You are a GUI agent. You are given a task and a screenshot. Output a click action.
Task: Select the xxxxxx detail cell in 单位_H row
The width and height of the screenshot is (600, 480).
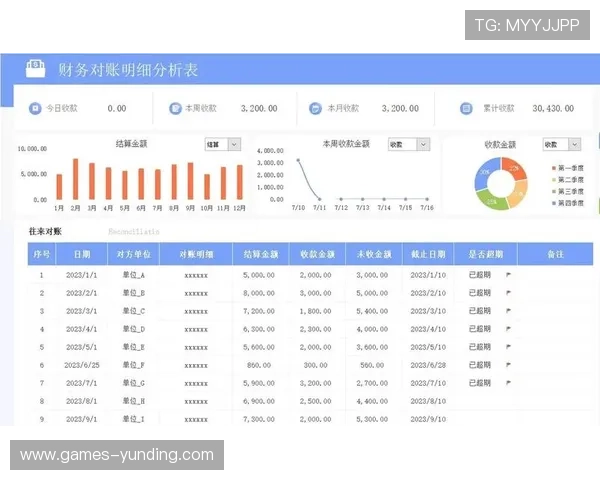(196, 401)
